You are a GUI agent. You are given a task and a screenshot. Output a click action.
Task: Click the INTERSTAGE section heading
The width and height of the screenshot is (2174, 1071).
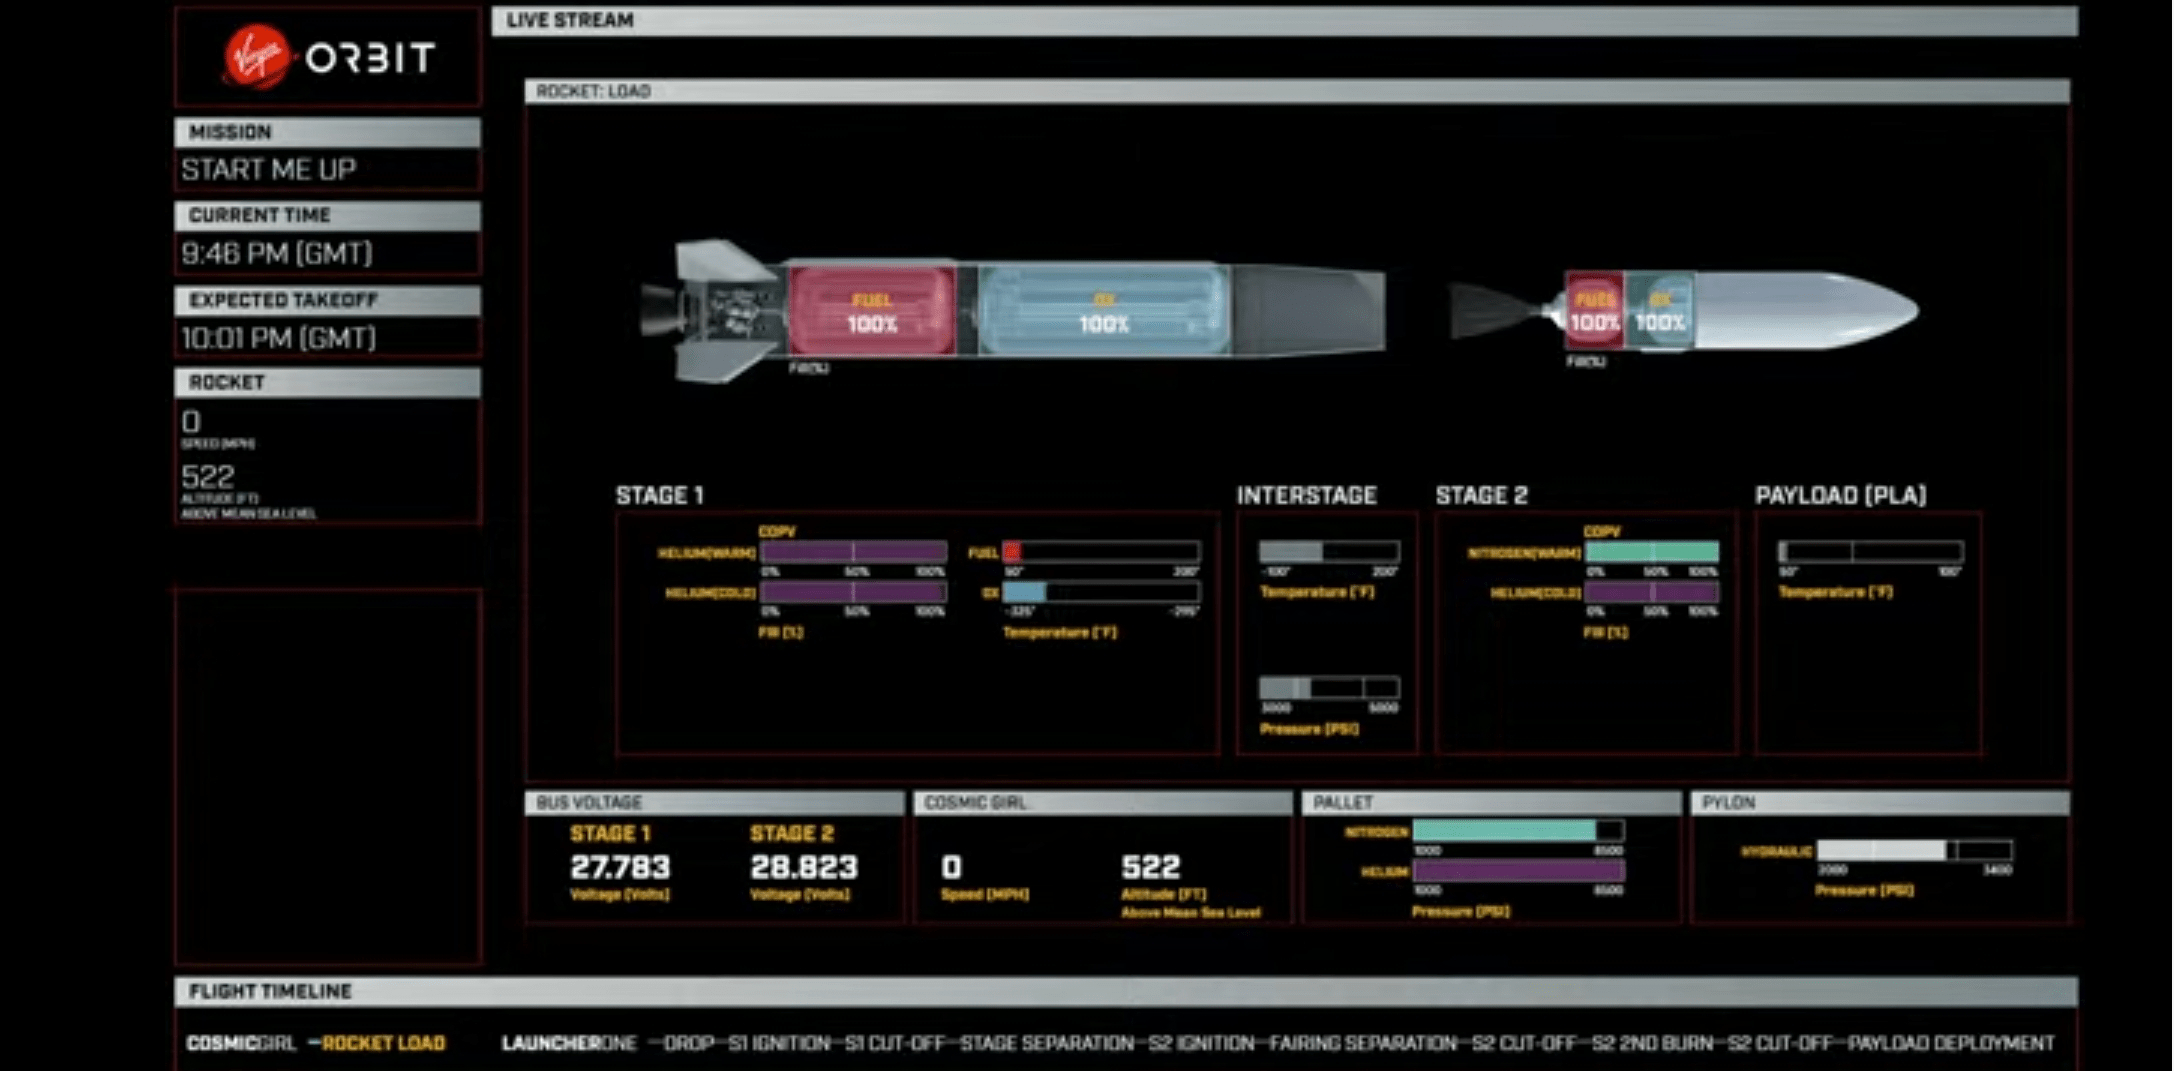[1307, 495]
